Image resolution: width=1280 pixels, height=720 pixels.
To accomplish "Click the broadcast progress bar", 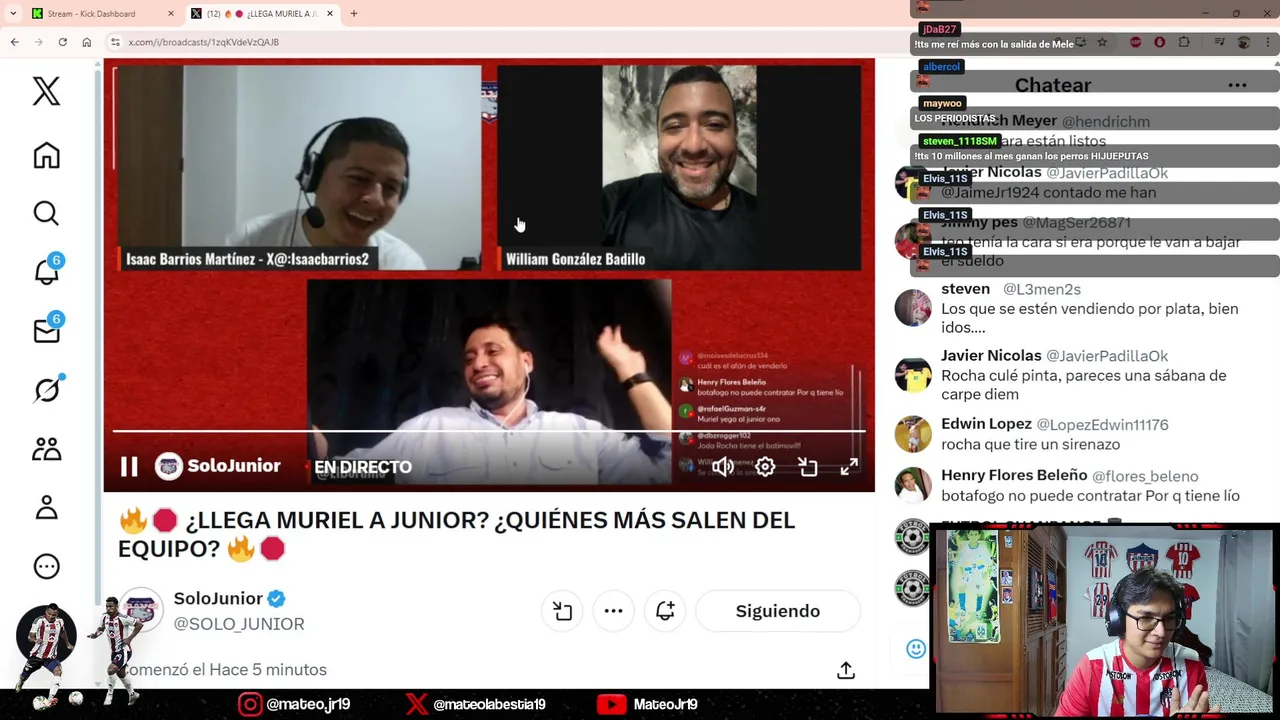I will 488,432.
